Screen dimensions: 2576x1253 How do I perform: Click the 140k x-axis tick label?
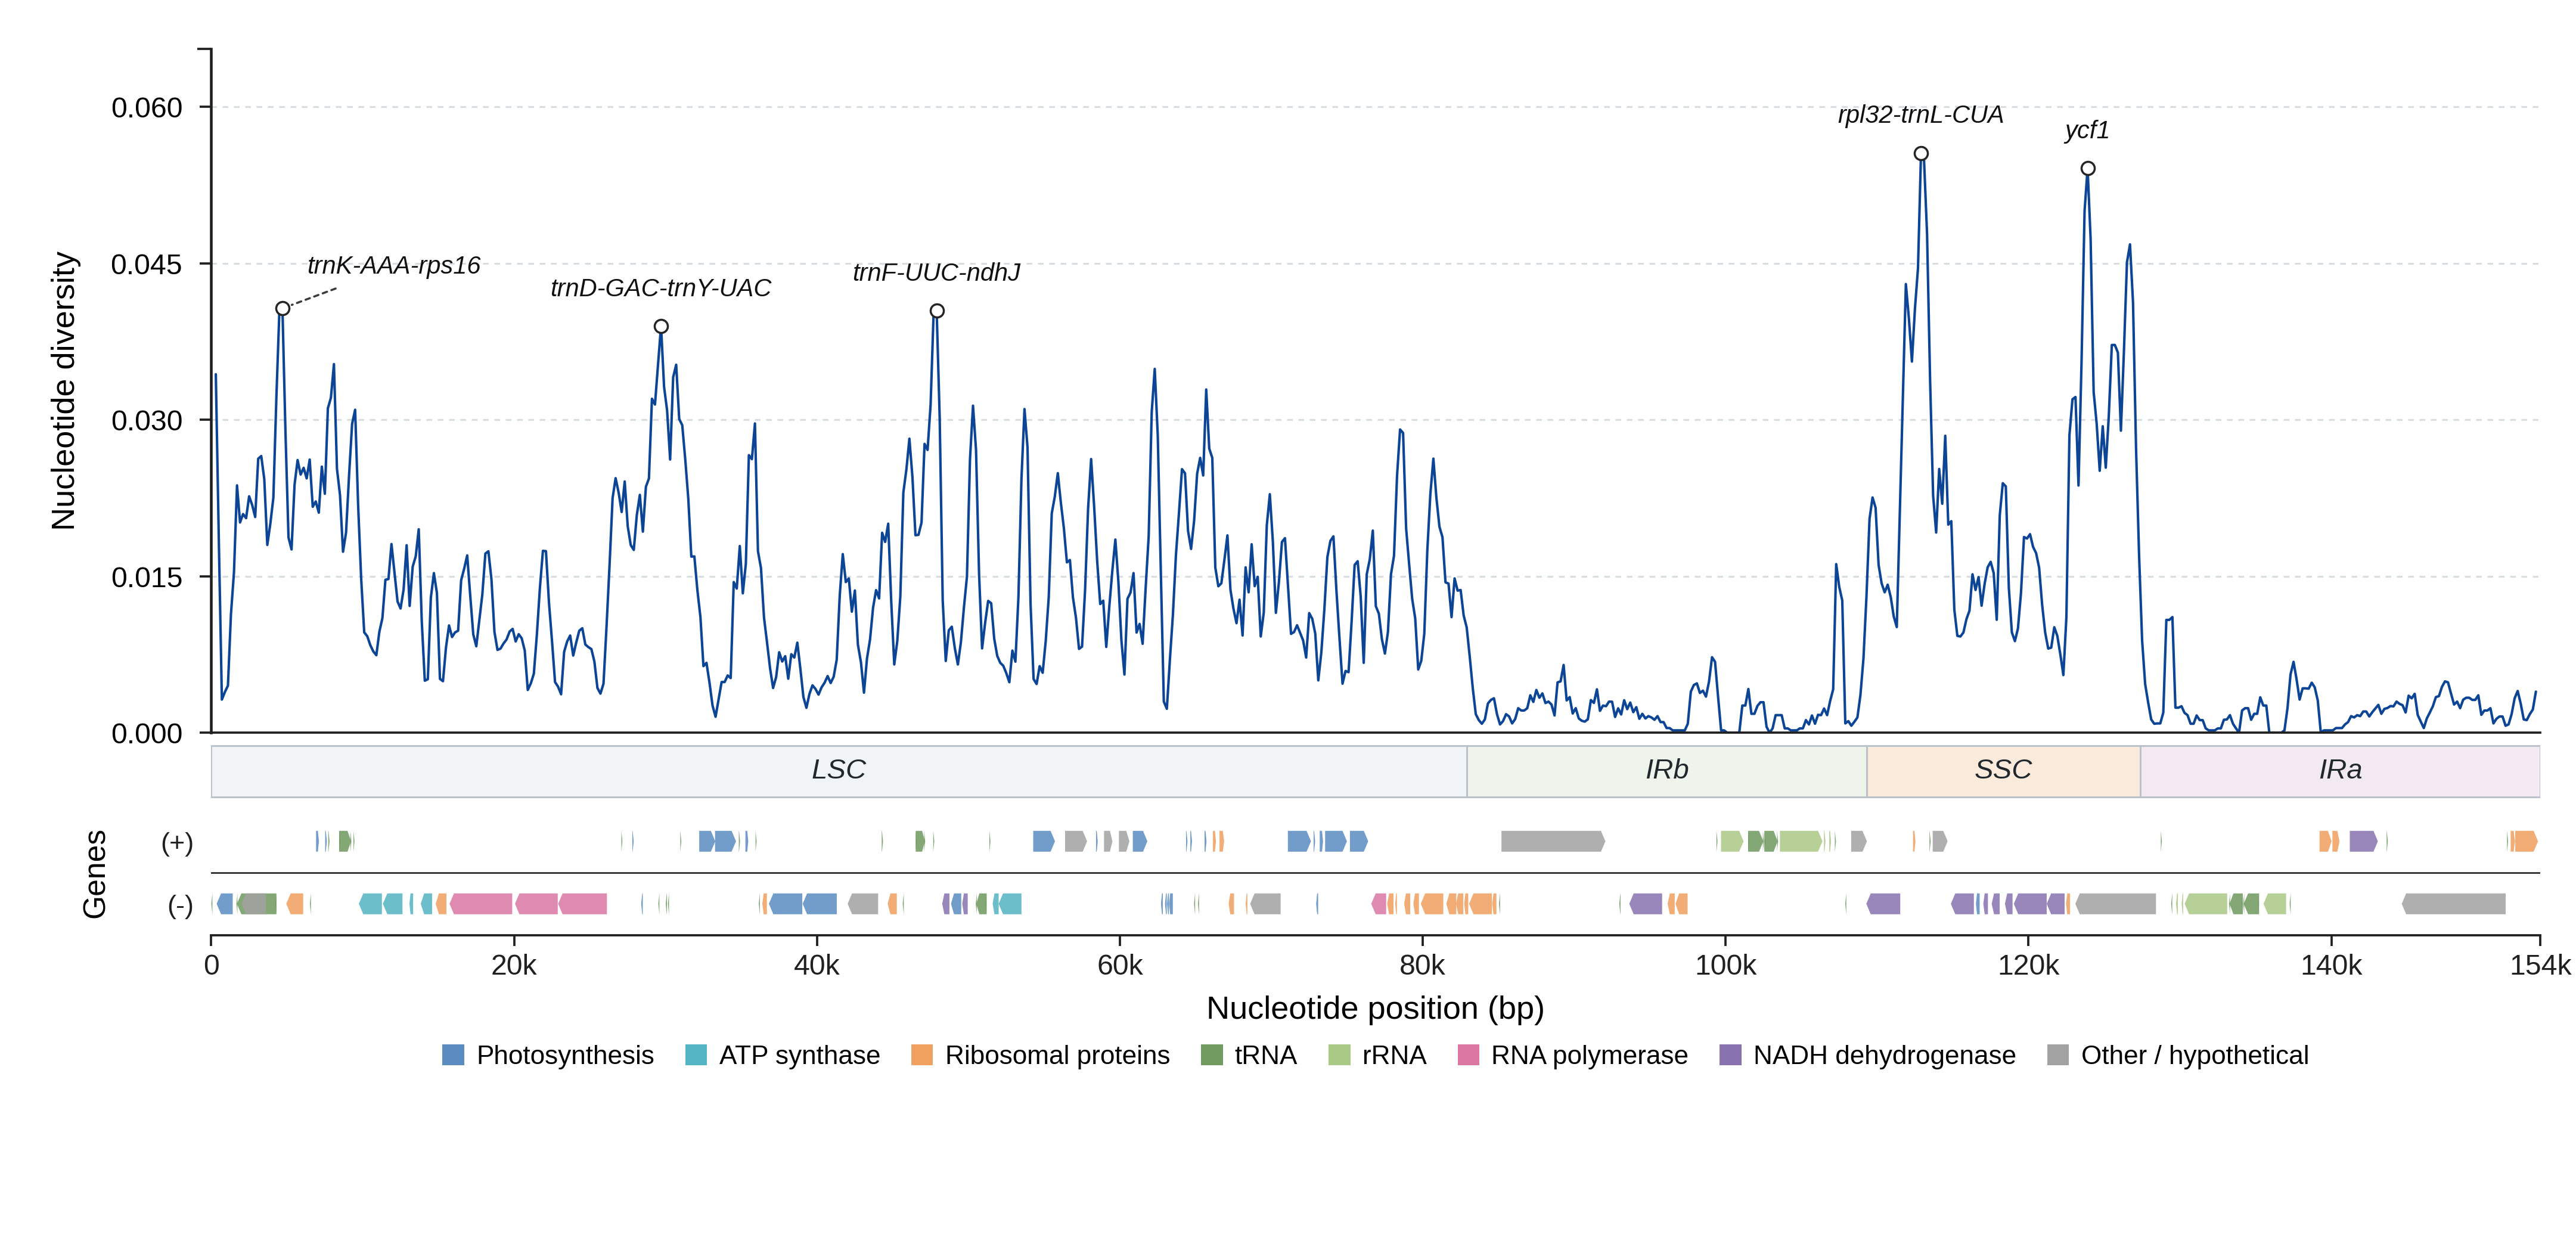[x=2331, y=966]
